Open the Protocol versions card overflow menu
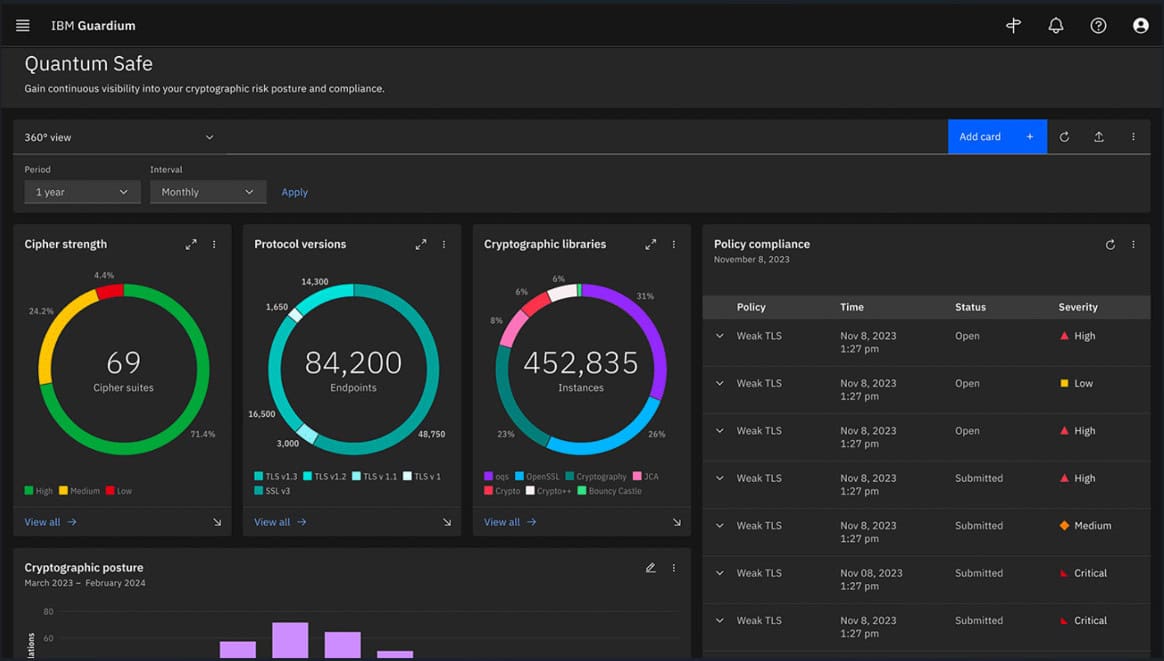Image resolution: width=1164 pixels, height=661 pixels. [x=444, y=243]
